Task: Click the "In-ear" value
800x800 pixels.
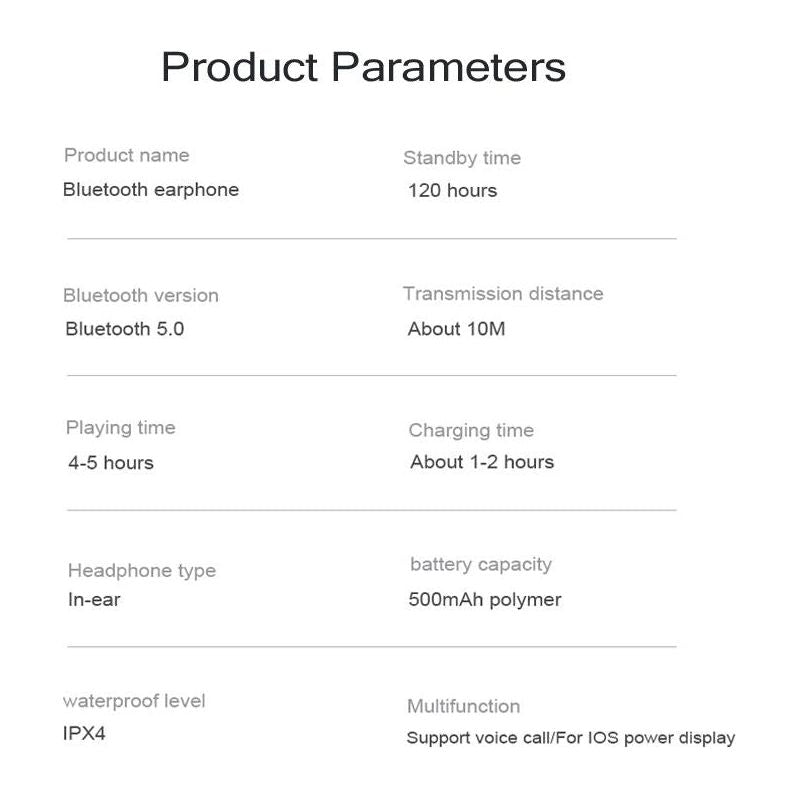Action: (x=94, y=600)
